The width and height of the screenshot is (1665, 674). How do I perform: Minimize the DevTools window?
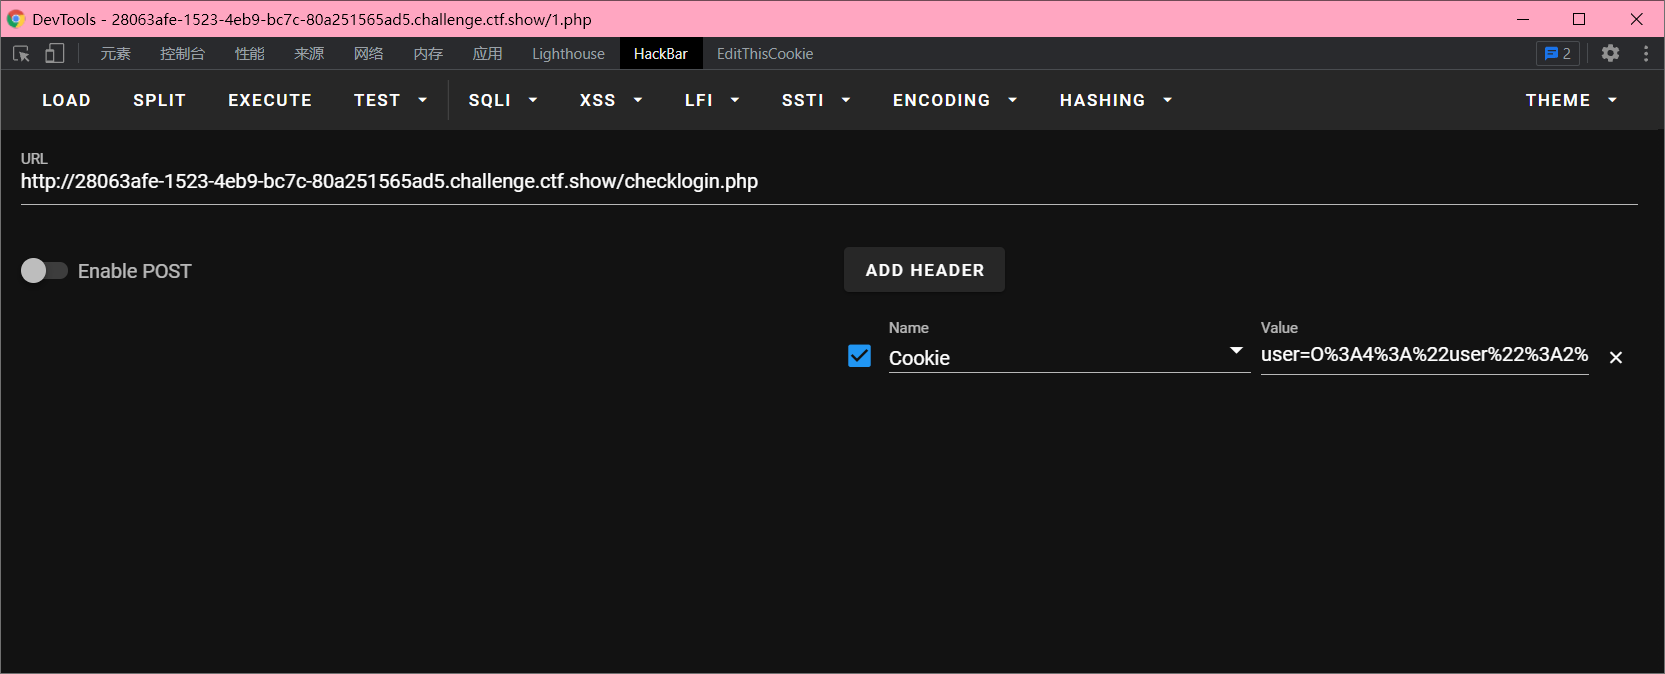click(x=1523, y=19)
